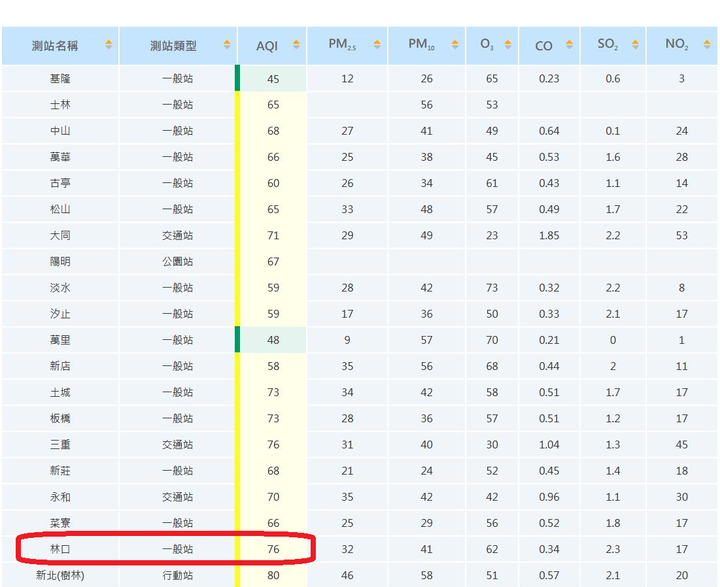This screenshot has height=587, width=720.
Task: Click the PM2.5 column sort arrows
Action: (377, 45)
